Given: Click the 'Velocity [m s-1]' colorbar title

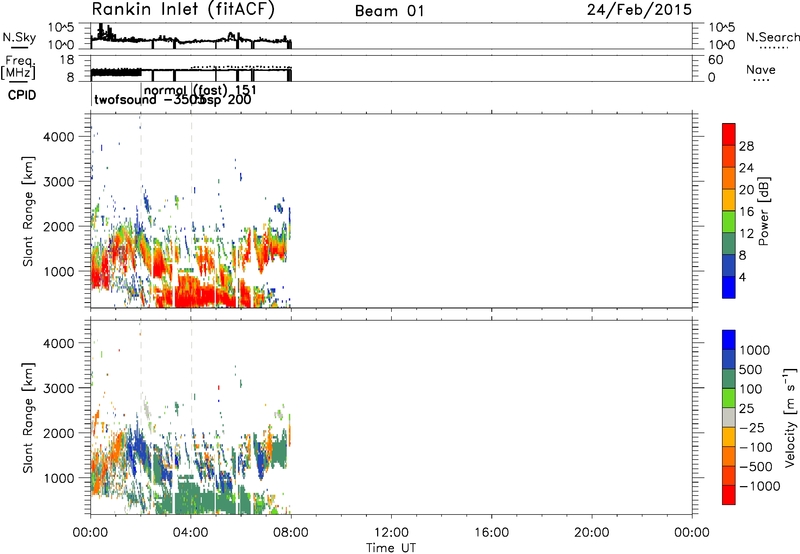Looking at the screenshot, I should pos(790,418).
